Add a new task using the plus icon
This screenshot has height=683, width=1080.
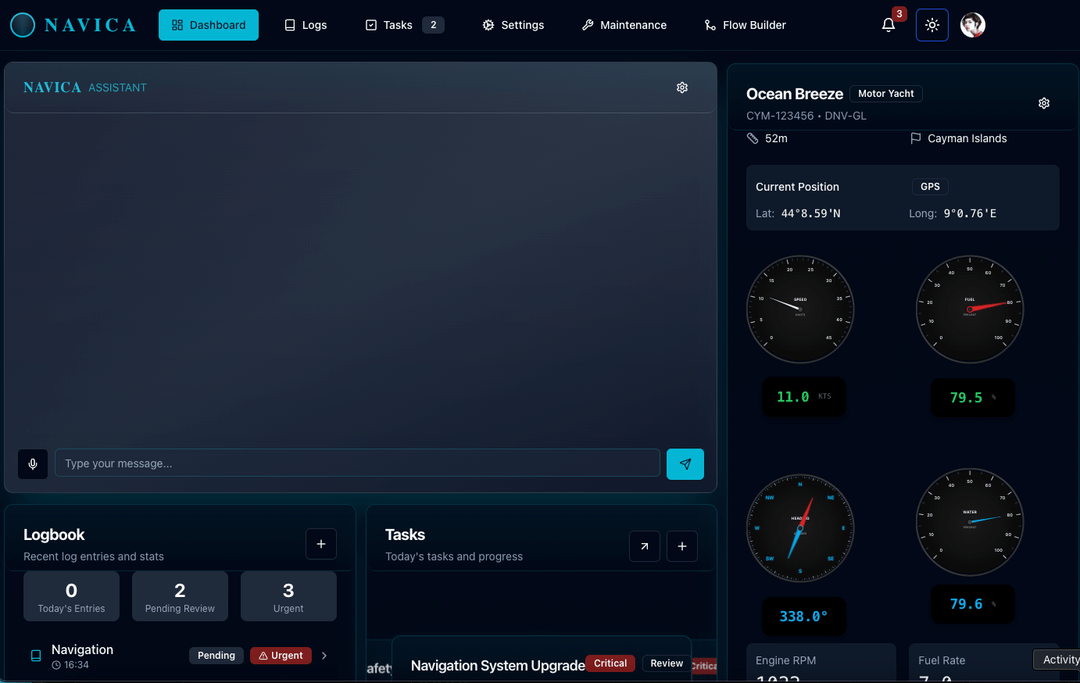point(682,546)
